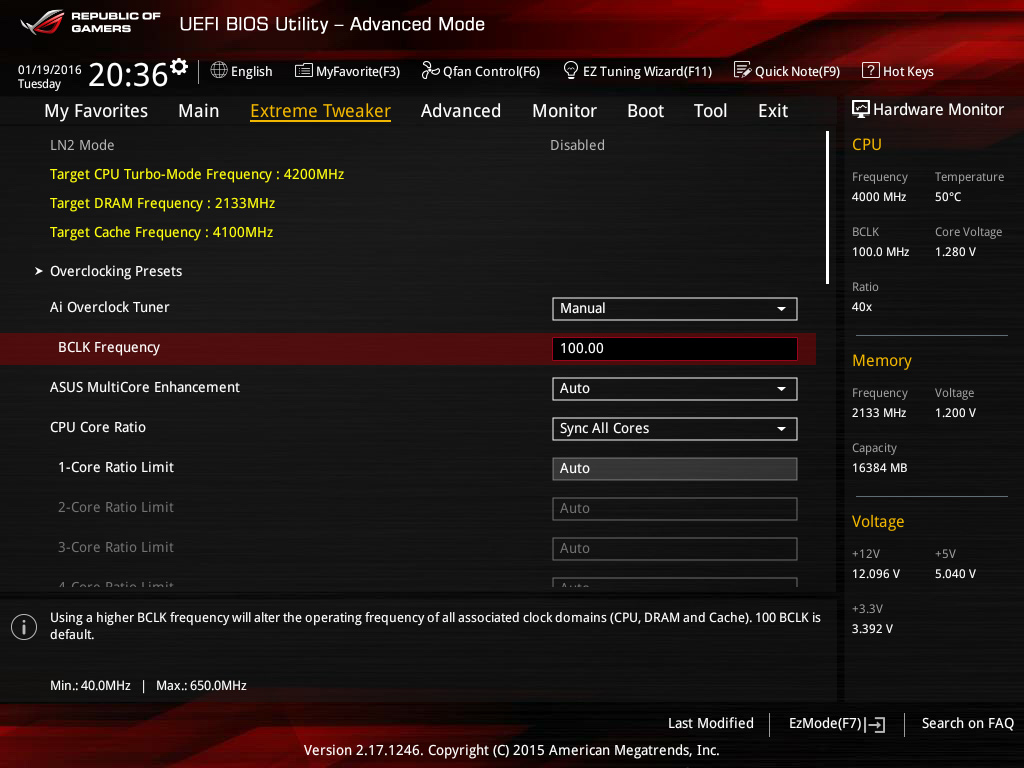Click the settings gear icon beside the clock
This screenshot has width=1024, height=768.
click(x=179, y=67)
